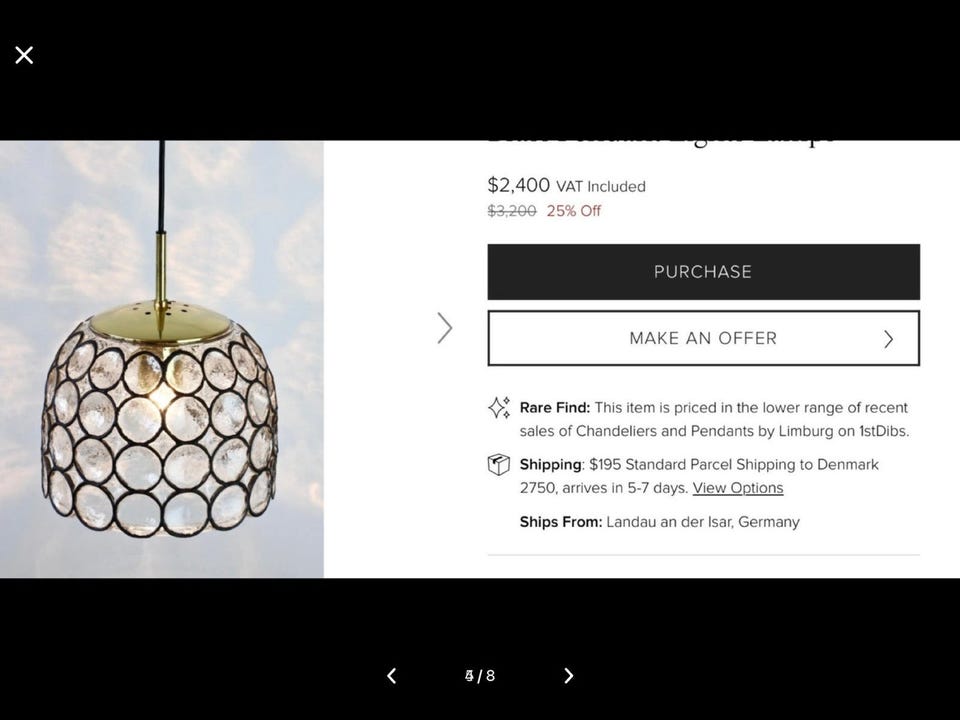Click the MAKE AN OFFER button
960x720 pixels.
click(x=703, y=338)
